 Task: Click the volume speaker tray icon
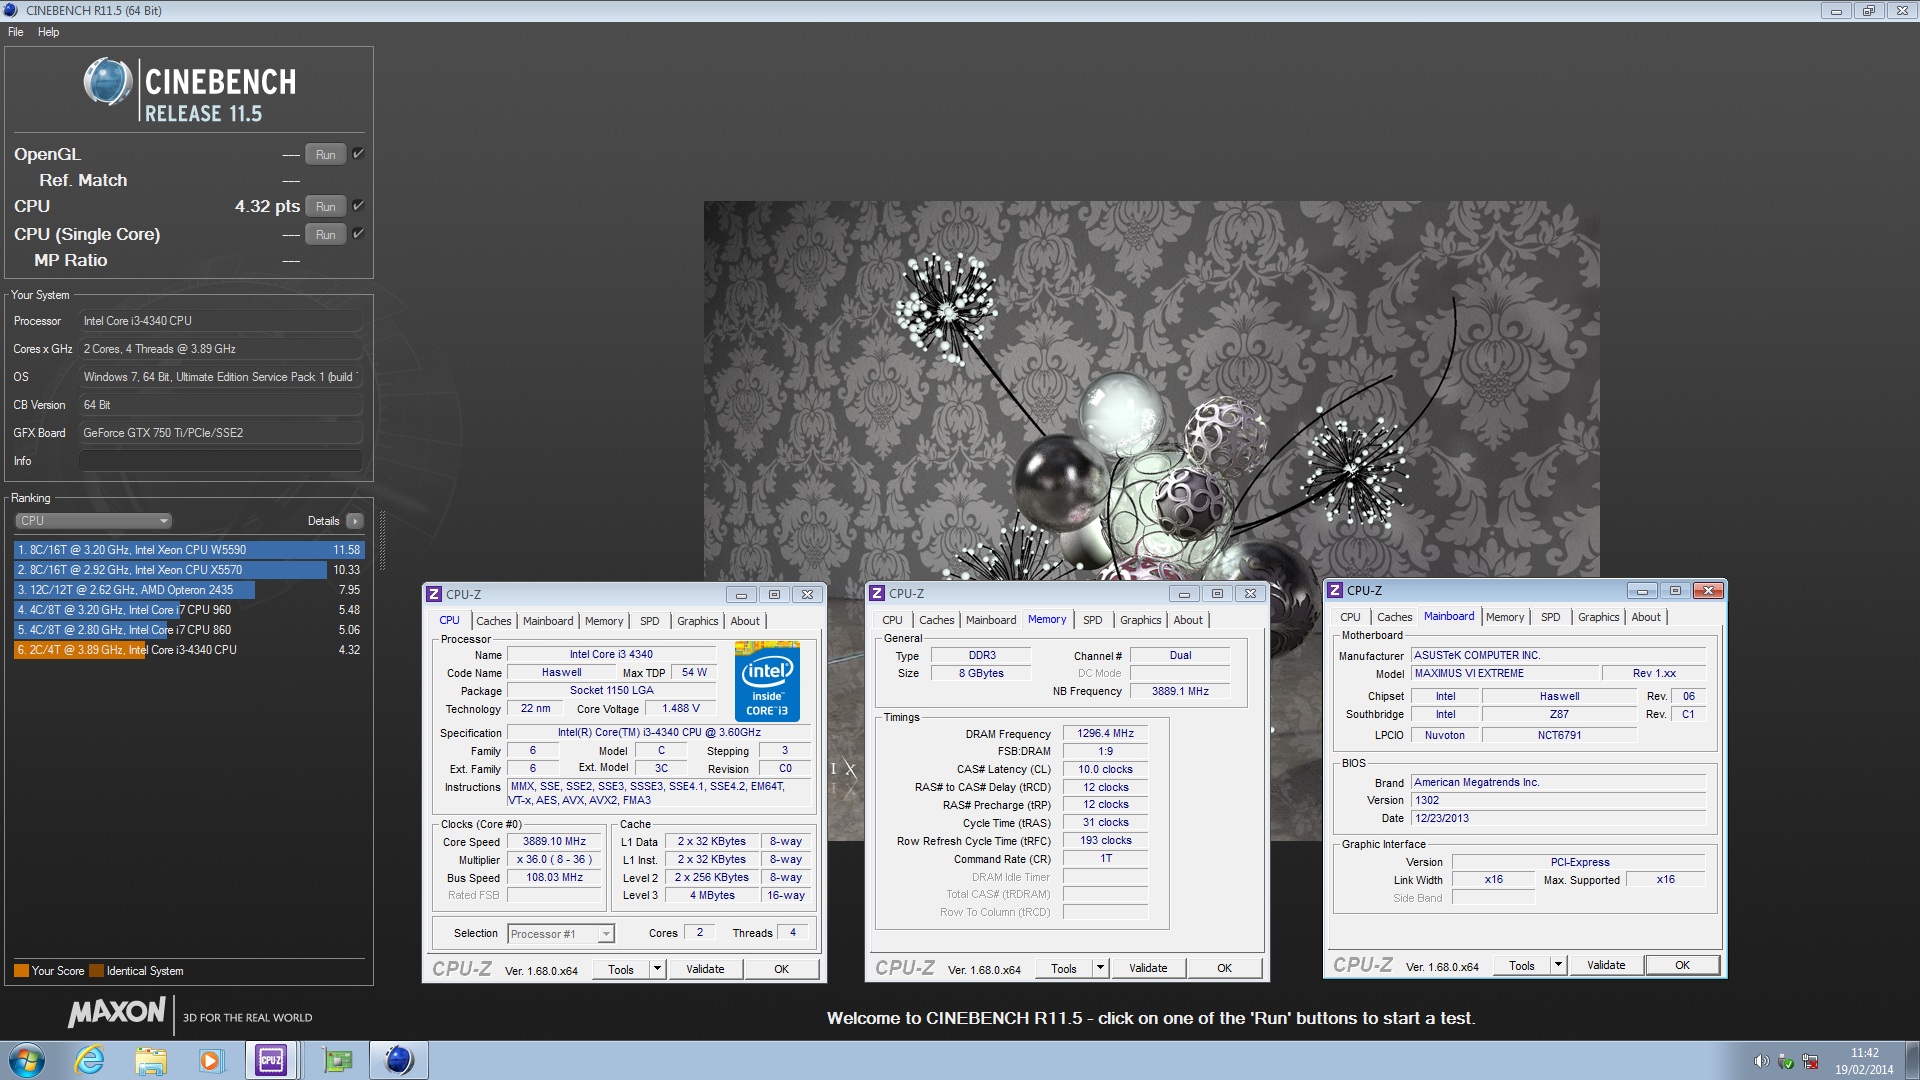pos(1761,1061)
